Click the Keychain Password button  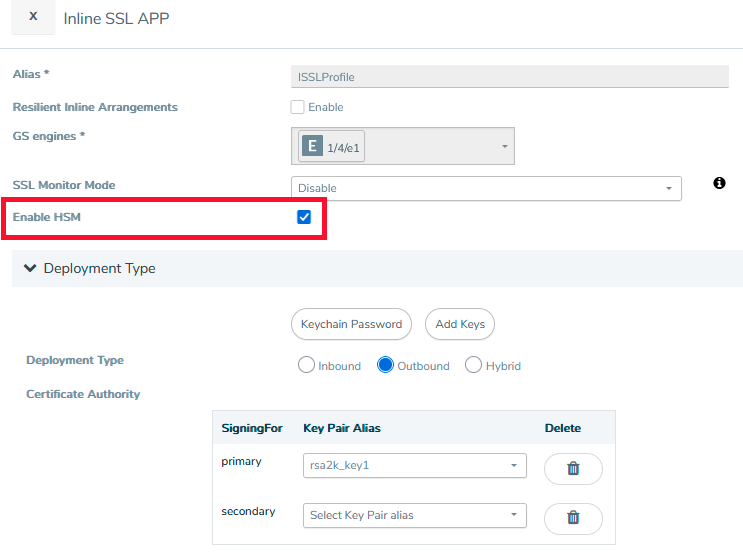pyautogui.click(x=351, y=324)
